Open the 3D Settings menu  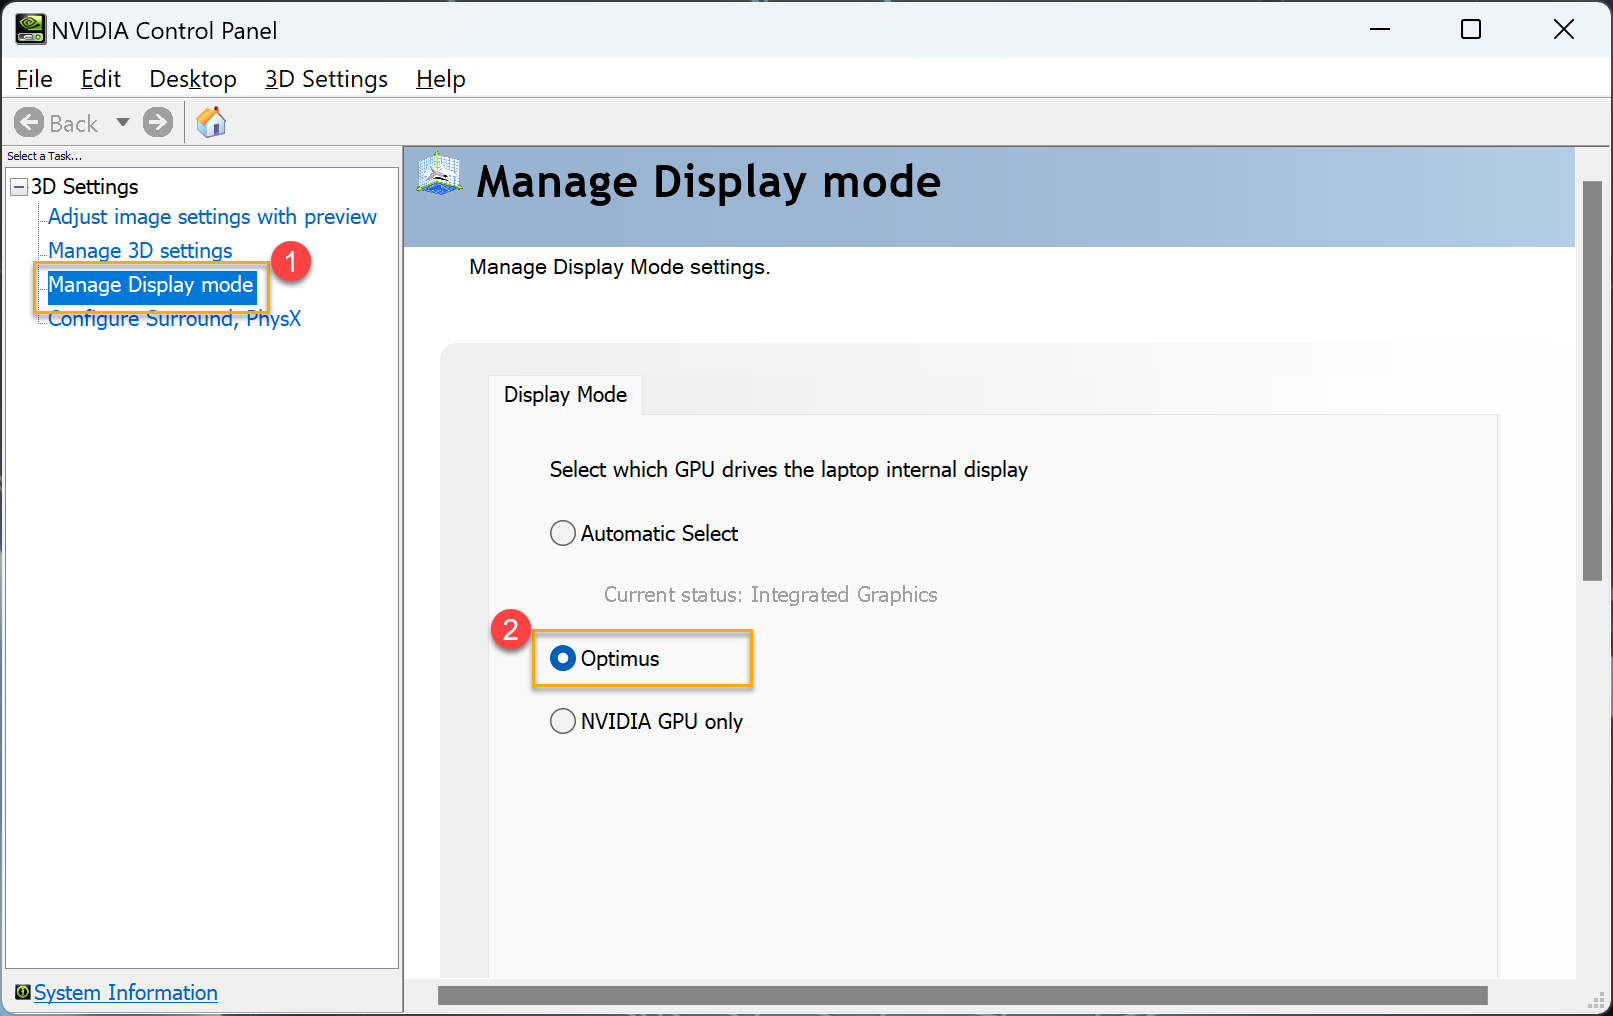tap(326, 79)
